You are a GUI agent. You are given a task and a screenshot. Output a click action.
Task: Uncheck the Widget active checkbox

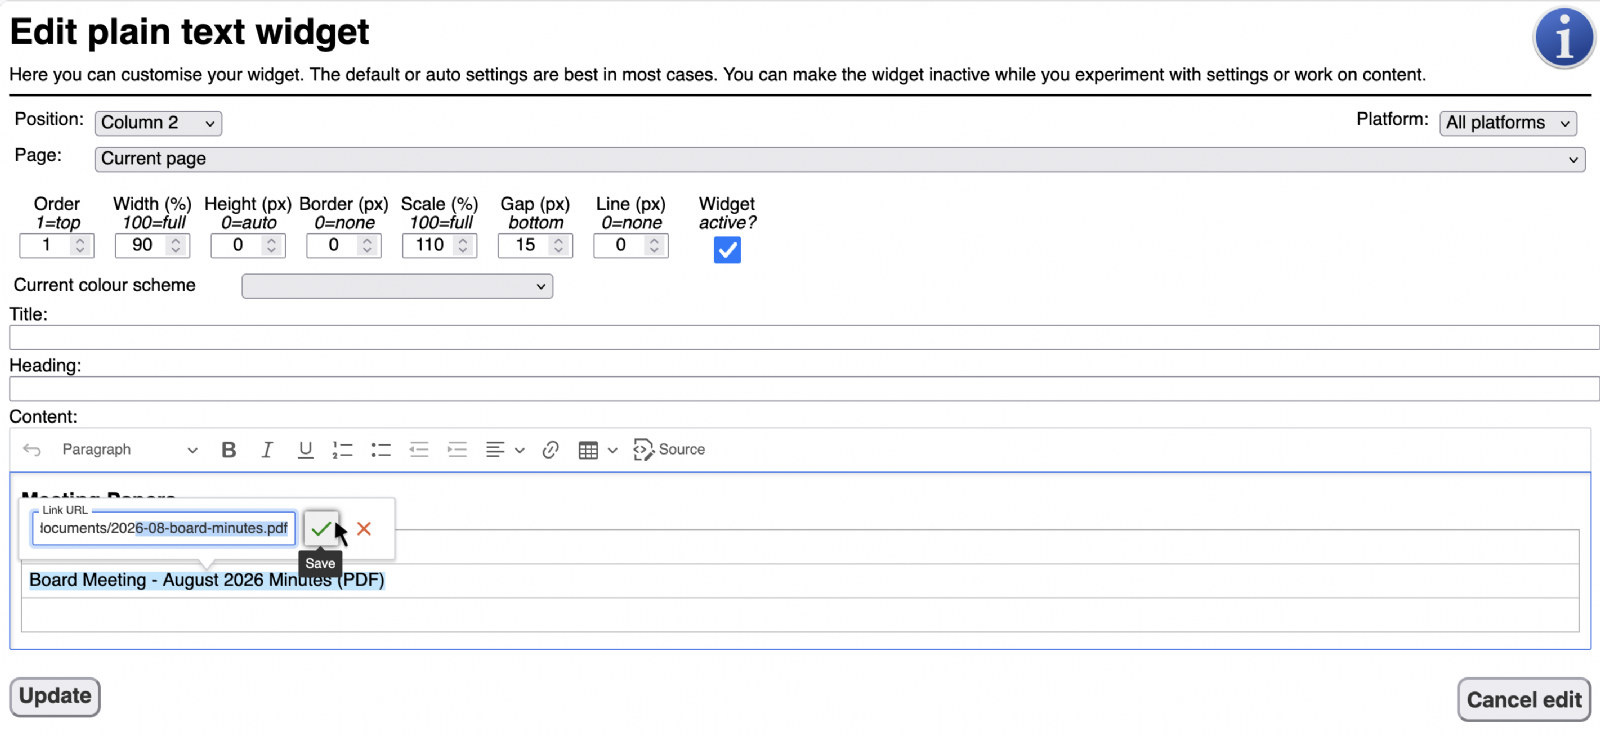tap(727, 250)
